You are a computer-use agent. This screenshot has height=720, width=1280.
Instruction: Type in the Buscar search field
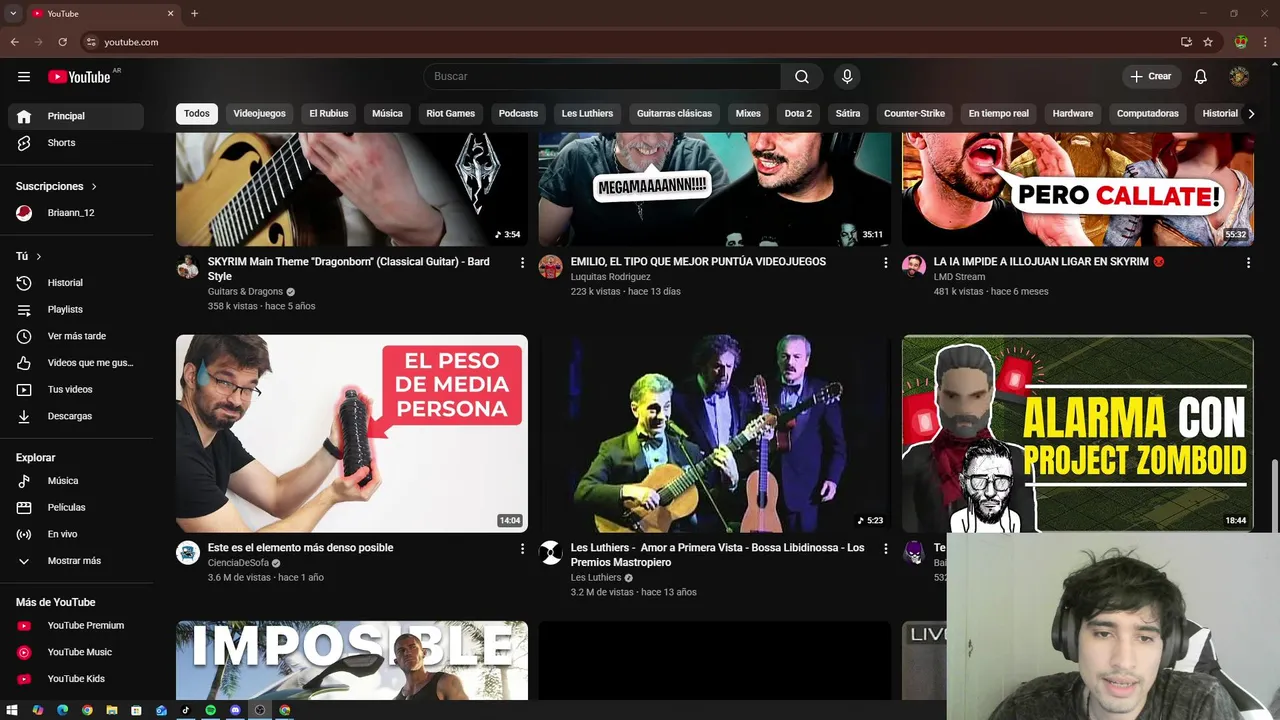click(602, 77)
